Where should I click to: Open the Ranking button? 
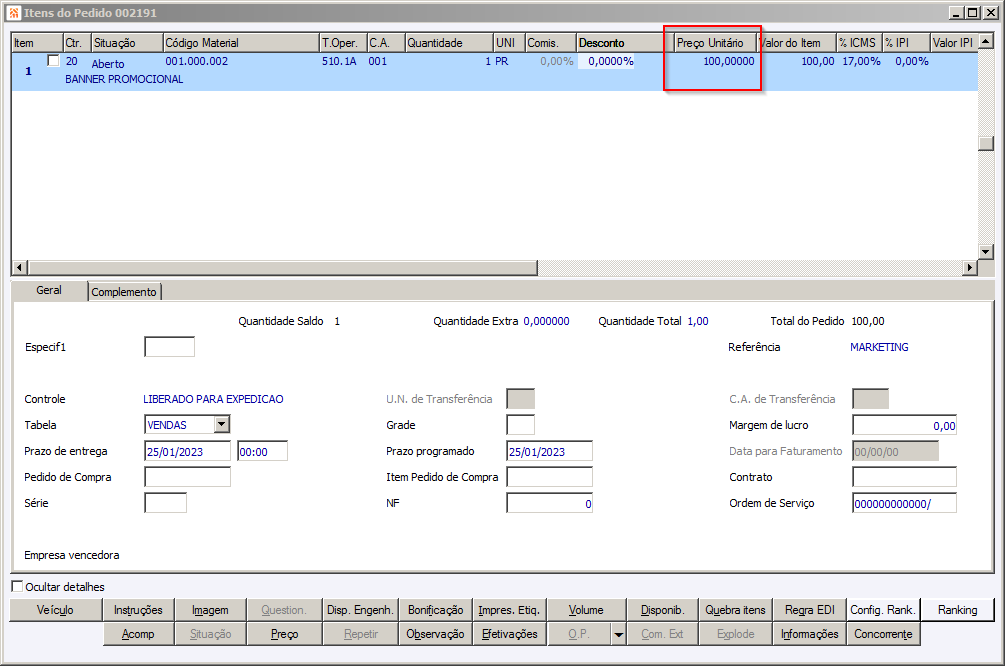(958, 610)
